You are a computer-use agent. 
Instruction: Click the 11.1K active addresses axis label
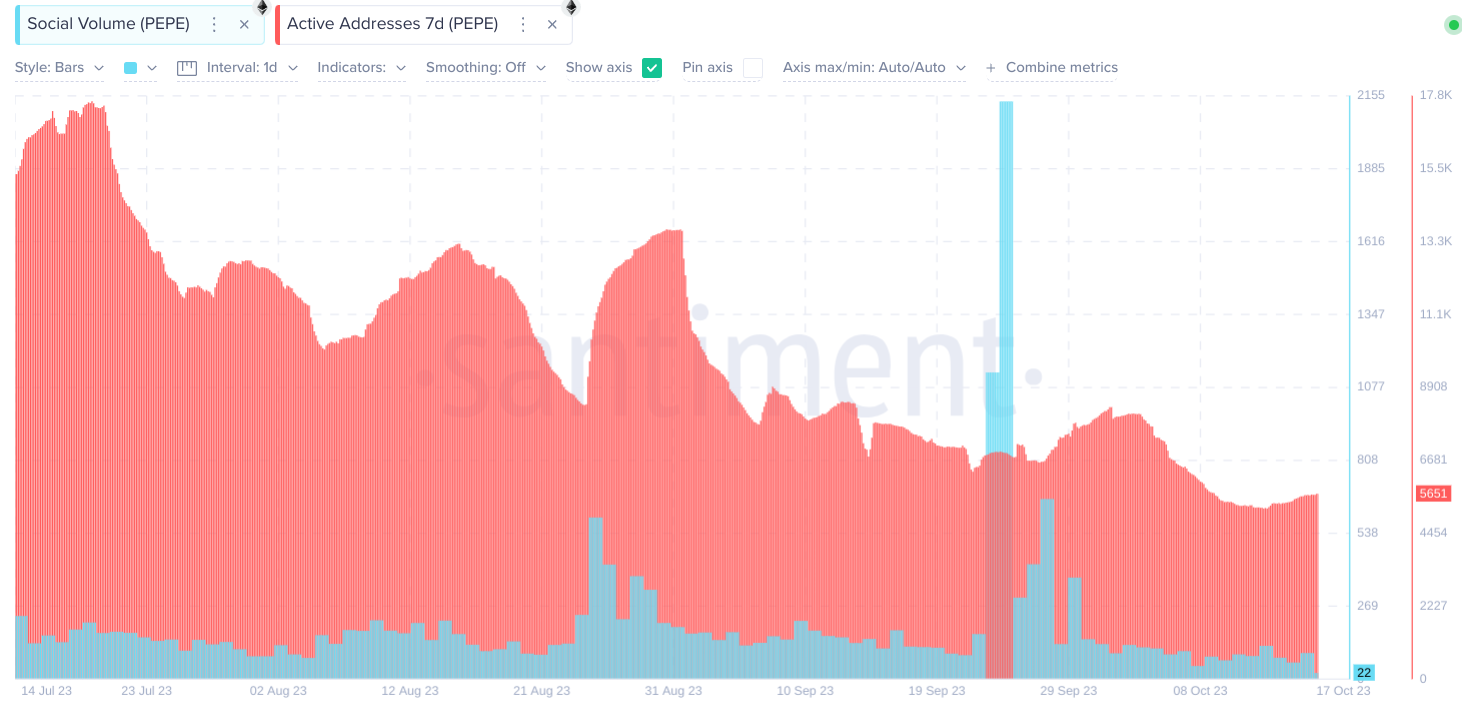pos(1435,314)
